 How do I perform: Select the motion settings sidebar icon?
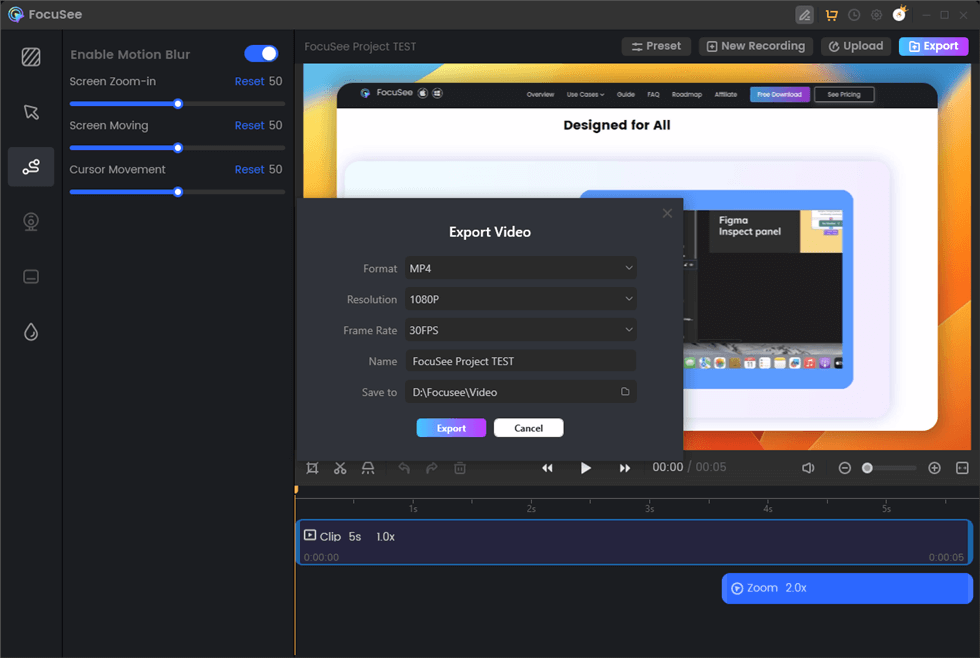[31, 167]
